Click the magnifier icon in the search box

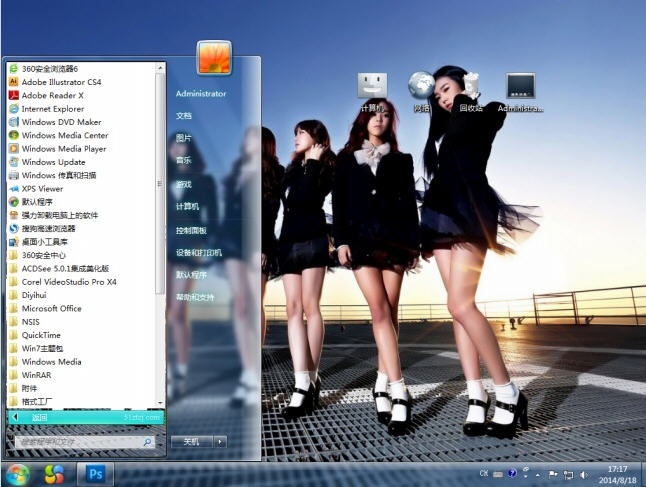(x=147, y=442)
